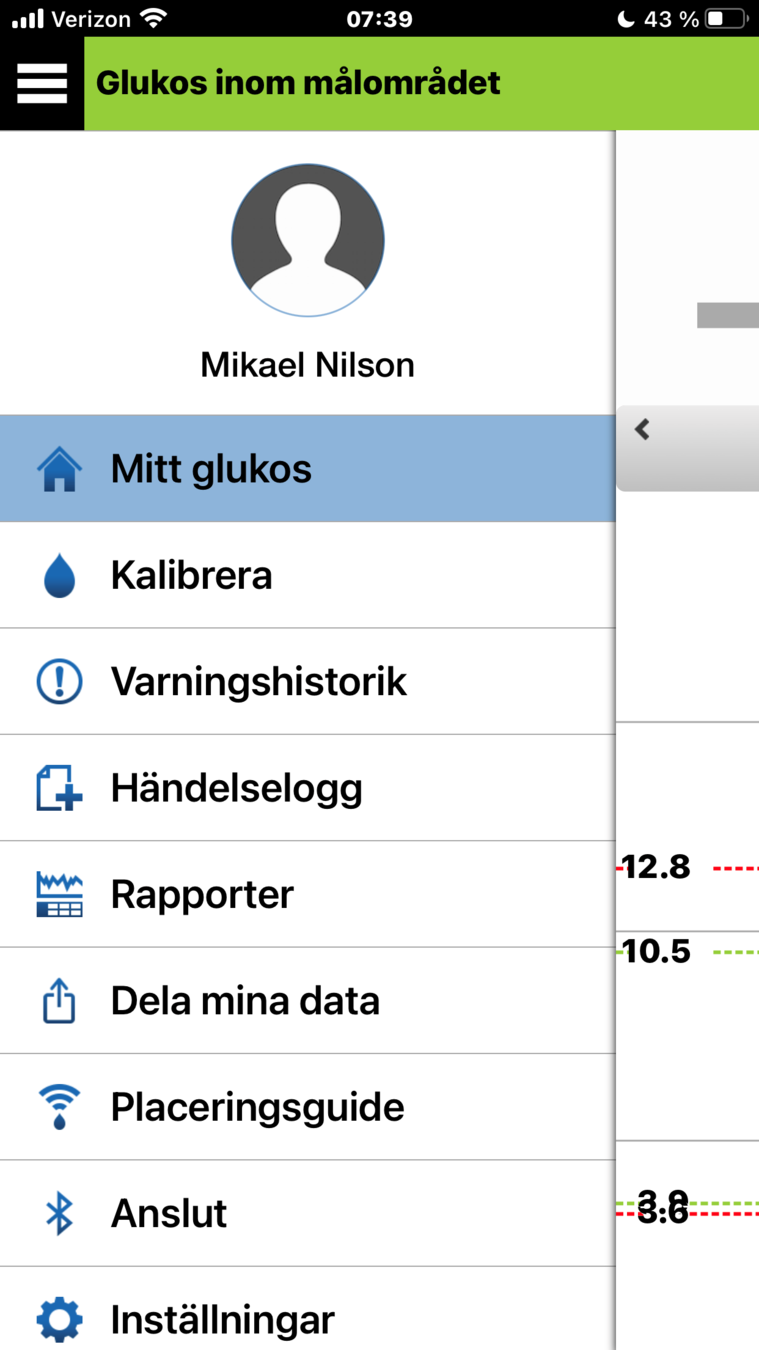
Task: Click the Inställningar gear icon
Action: pyautogui.click(x=59, y=1319)
